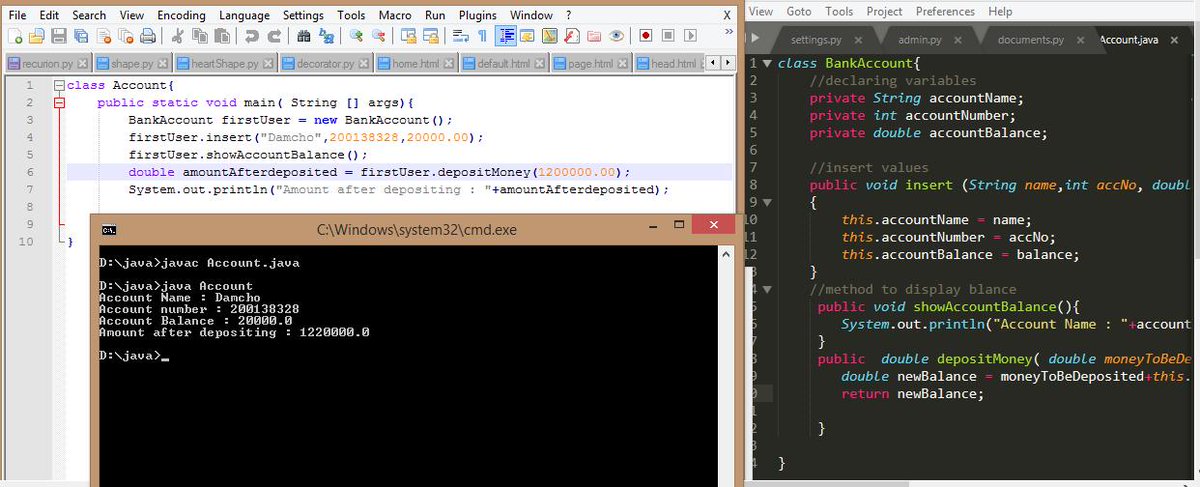Click the User Defined Language icon
Screen dimensions: 1200x487
tap(526, 36)
